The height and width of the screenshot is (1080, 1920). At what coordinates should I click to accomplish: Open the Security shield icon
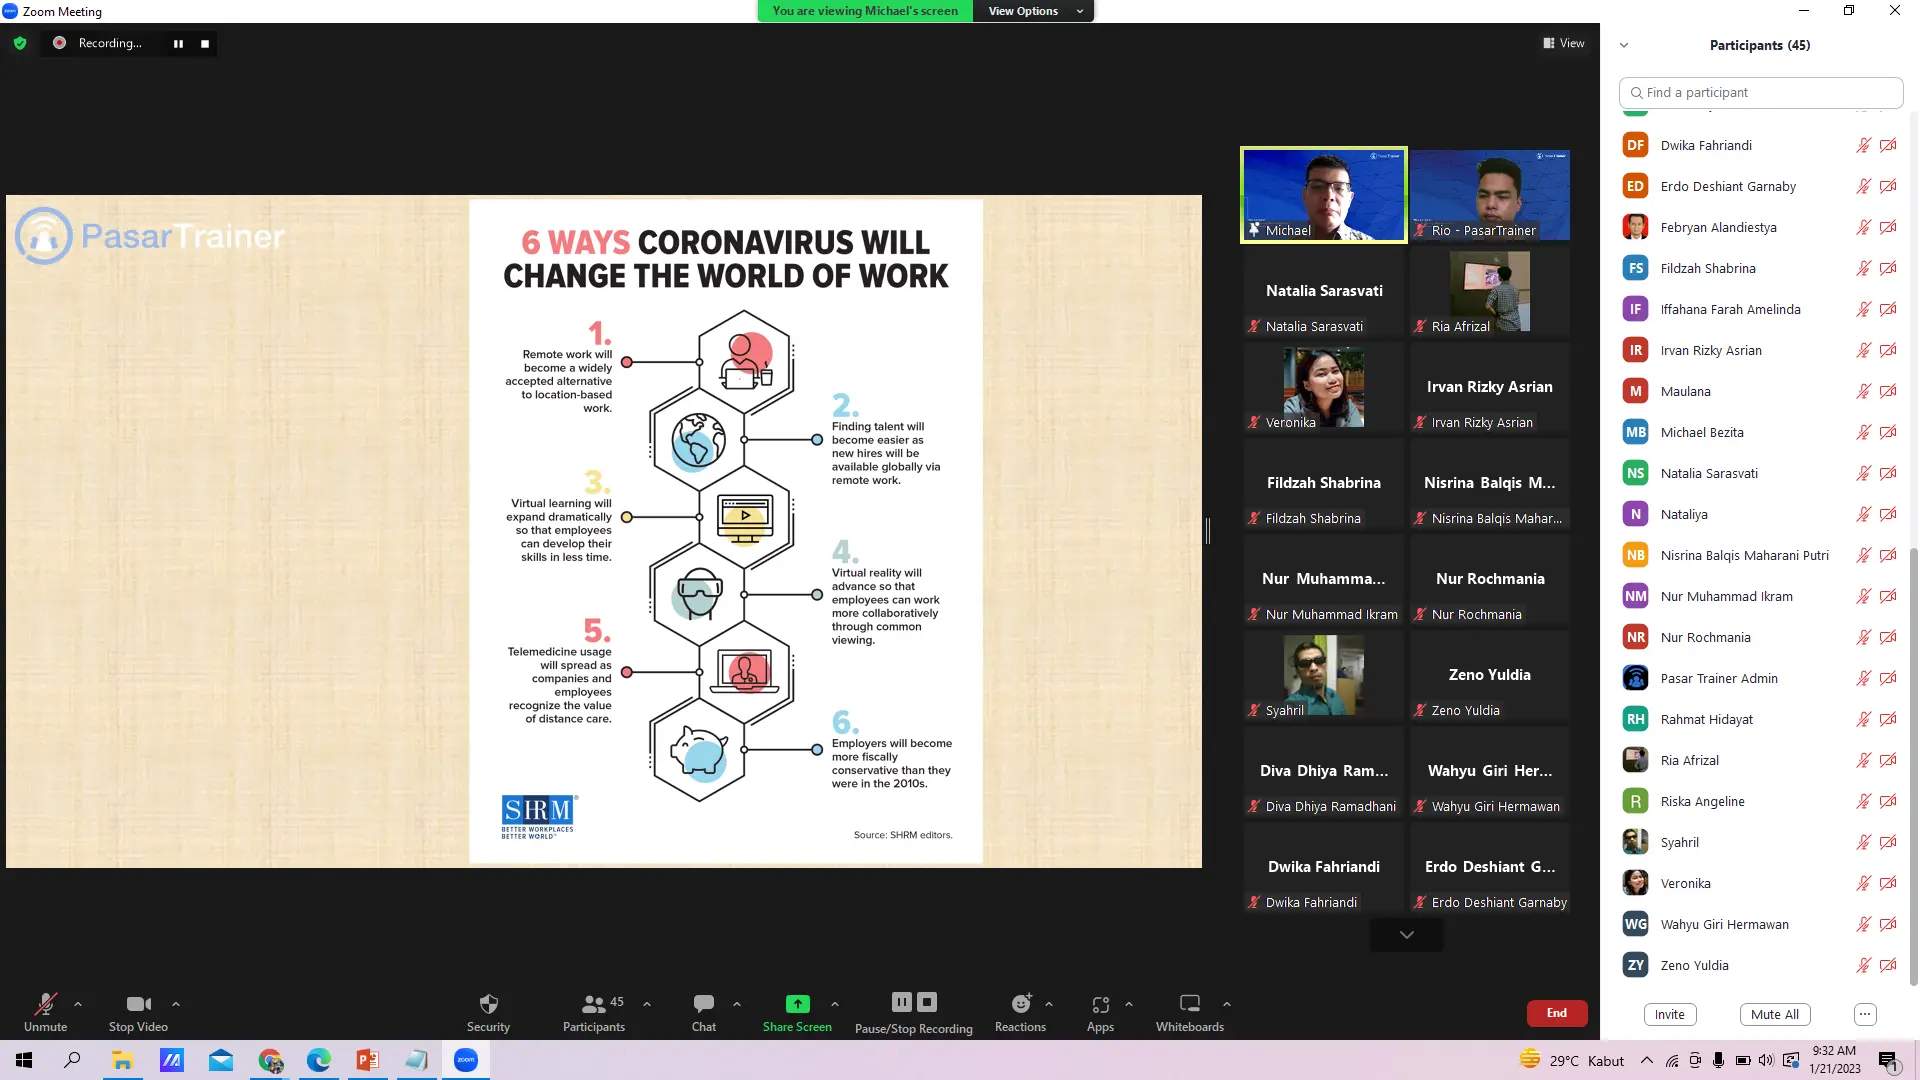point(488,1004)
